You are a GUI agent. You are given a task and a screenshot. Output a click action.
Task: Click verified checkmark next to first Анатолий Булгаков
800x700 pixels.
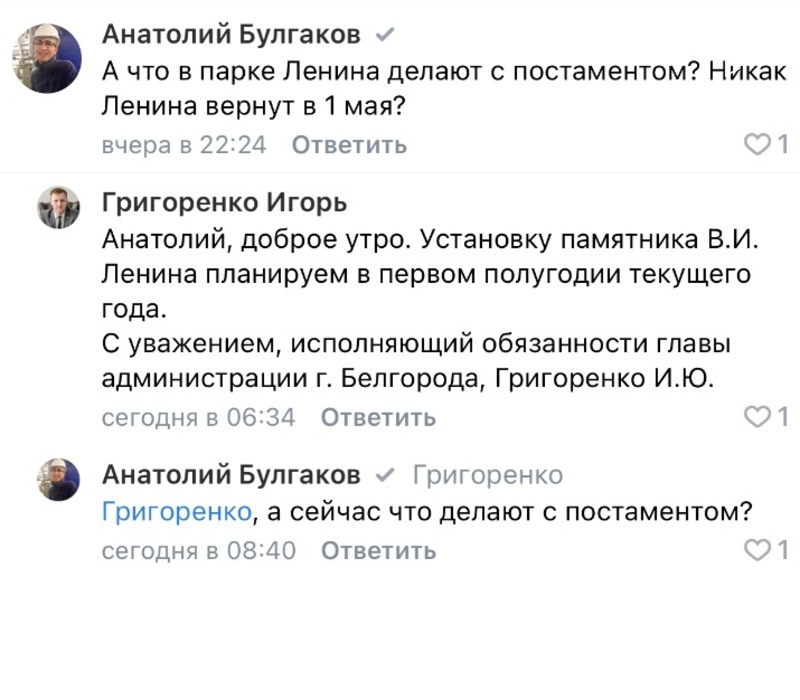tap(385, 35)
